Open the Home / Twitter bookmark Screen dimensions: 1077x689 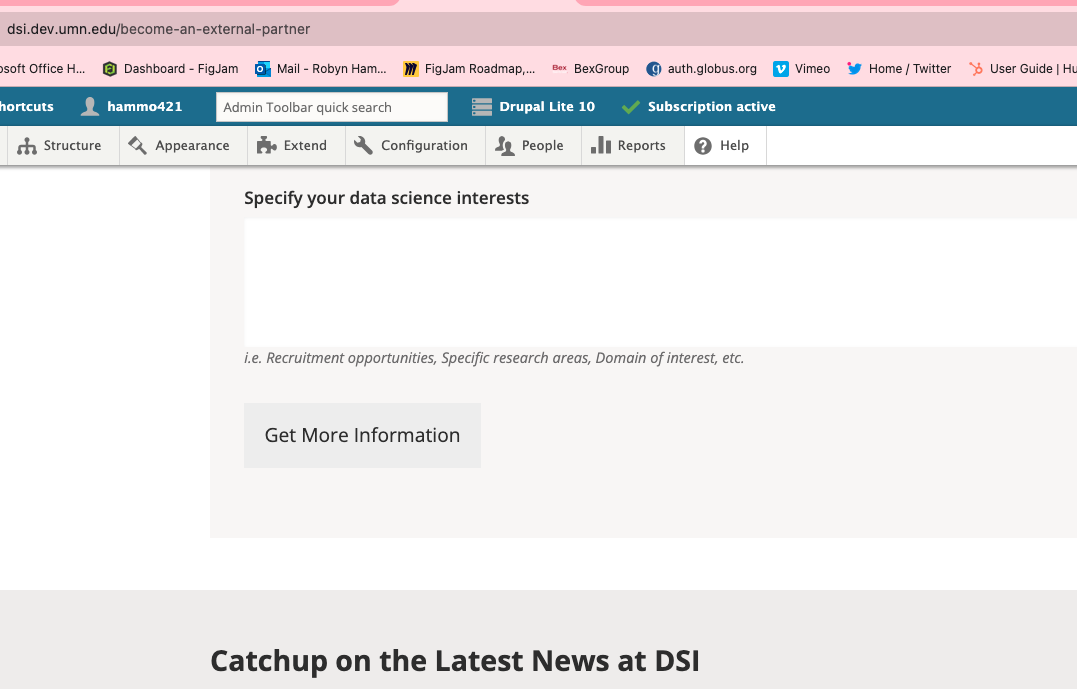point(899,69)
